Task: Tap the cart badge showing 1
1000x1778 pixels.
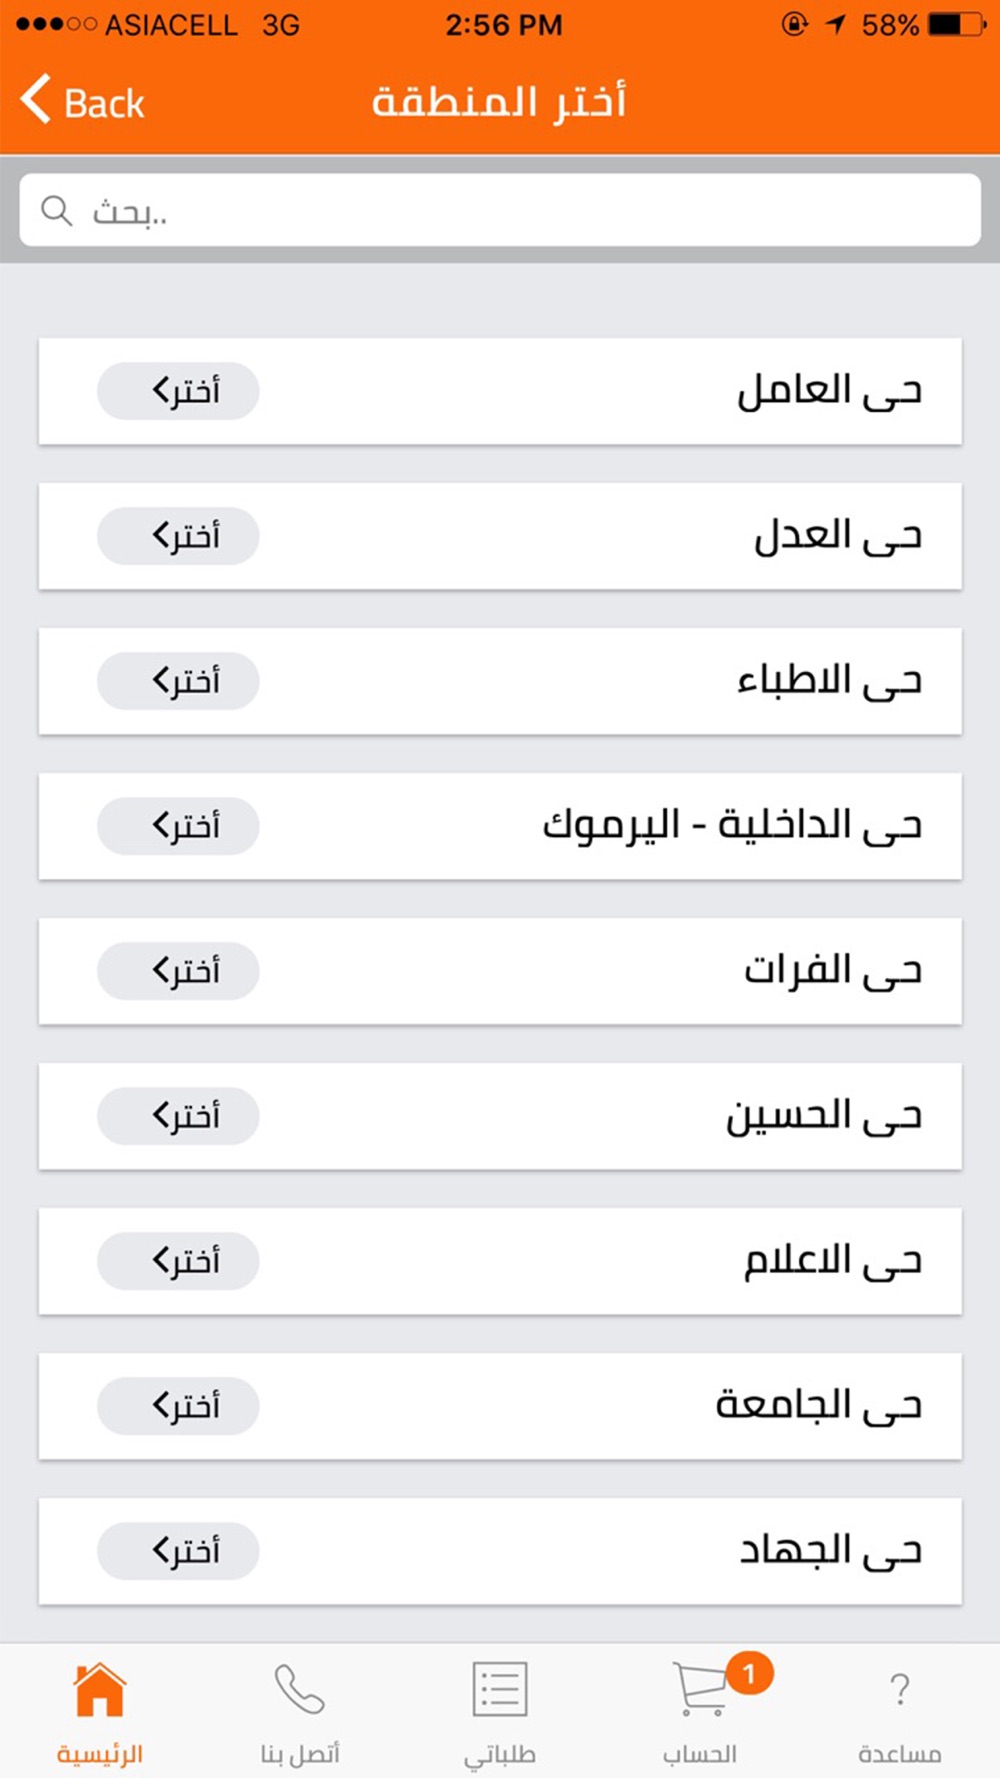Action: point(749,1672)
